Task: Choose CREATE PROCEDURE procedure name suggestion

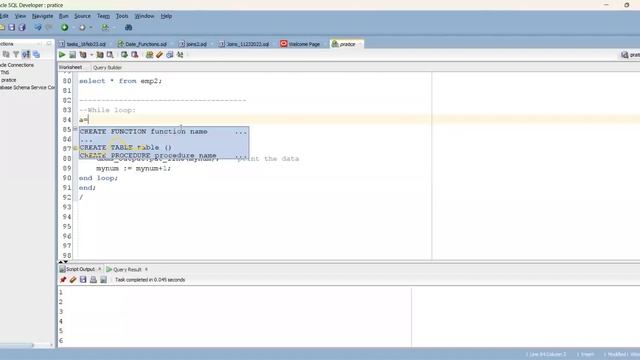Action: click(x=164, y=156)
